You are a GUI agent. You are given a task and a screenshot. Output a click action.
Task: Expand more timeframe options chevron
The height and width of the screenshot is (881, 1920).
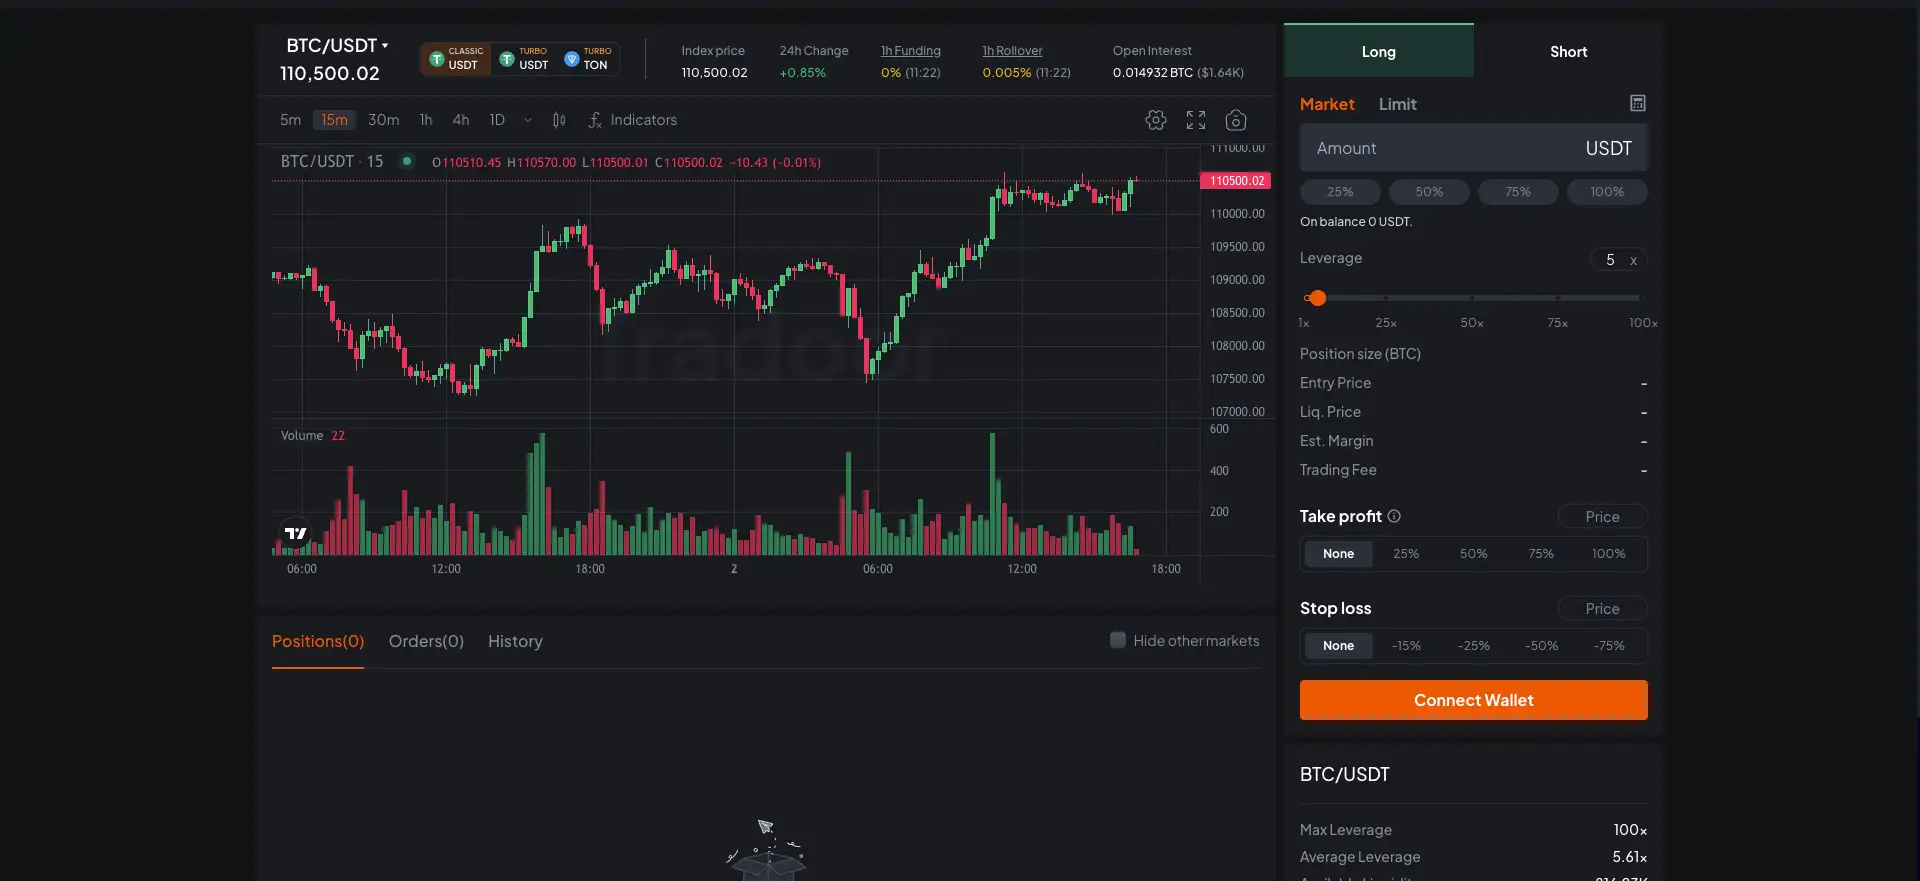528,120
